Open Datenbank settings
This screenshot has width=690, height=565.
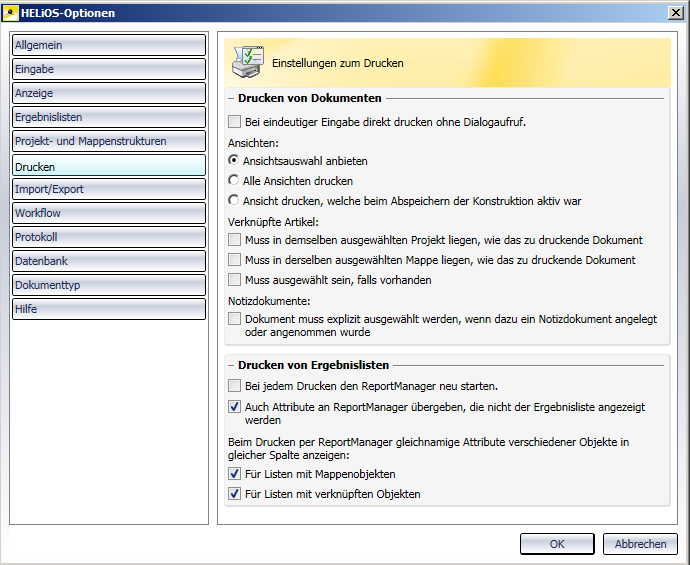point(109,261)
